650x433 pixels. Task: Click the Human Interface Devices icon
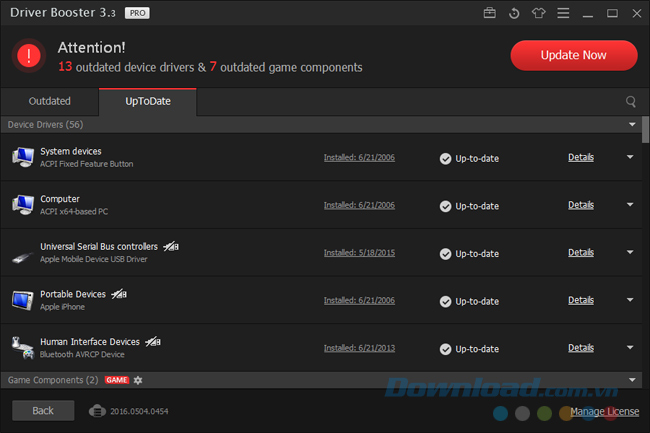click(23, 348)
